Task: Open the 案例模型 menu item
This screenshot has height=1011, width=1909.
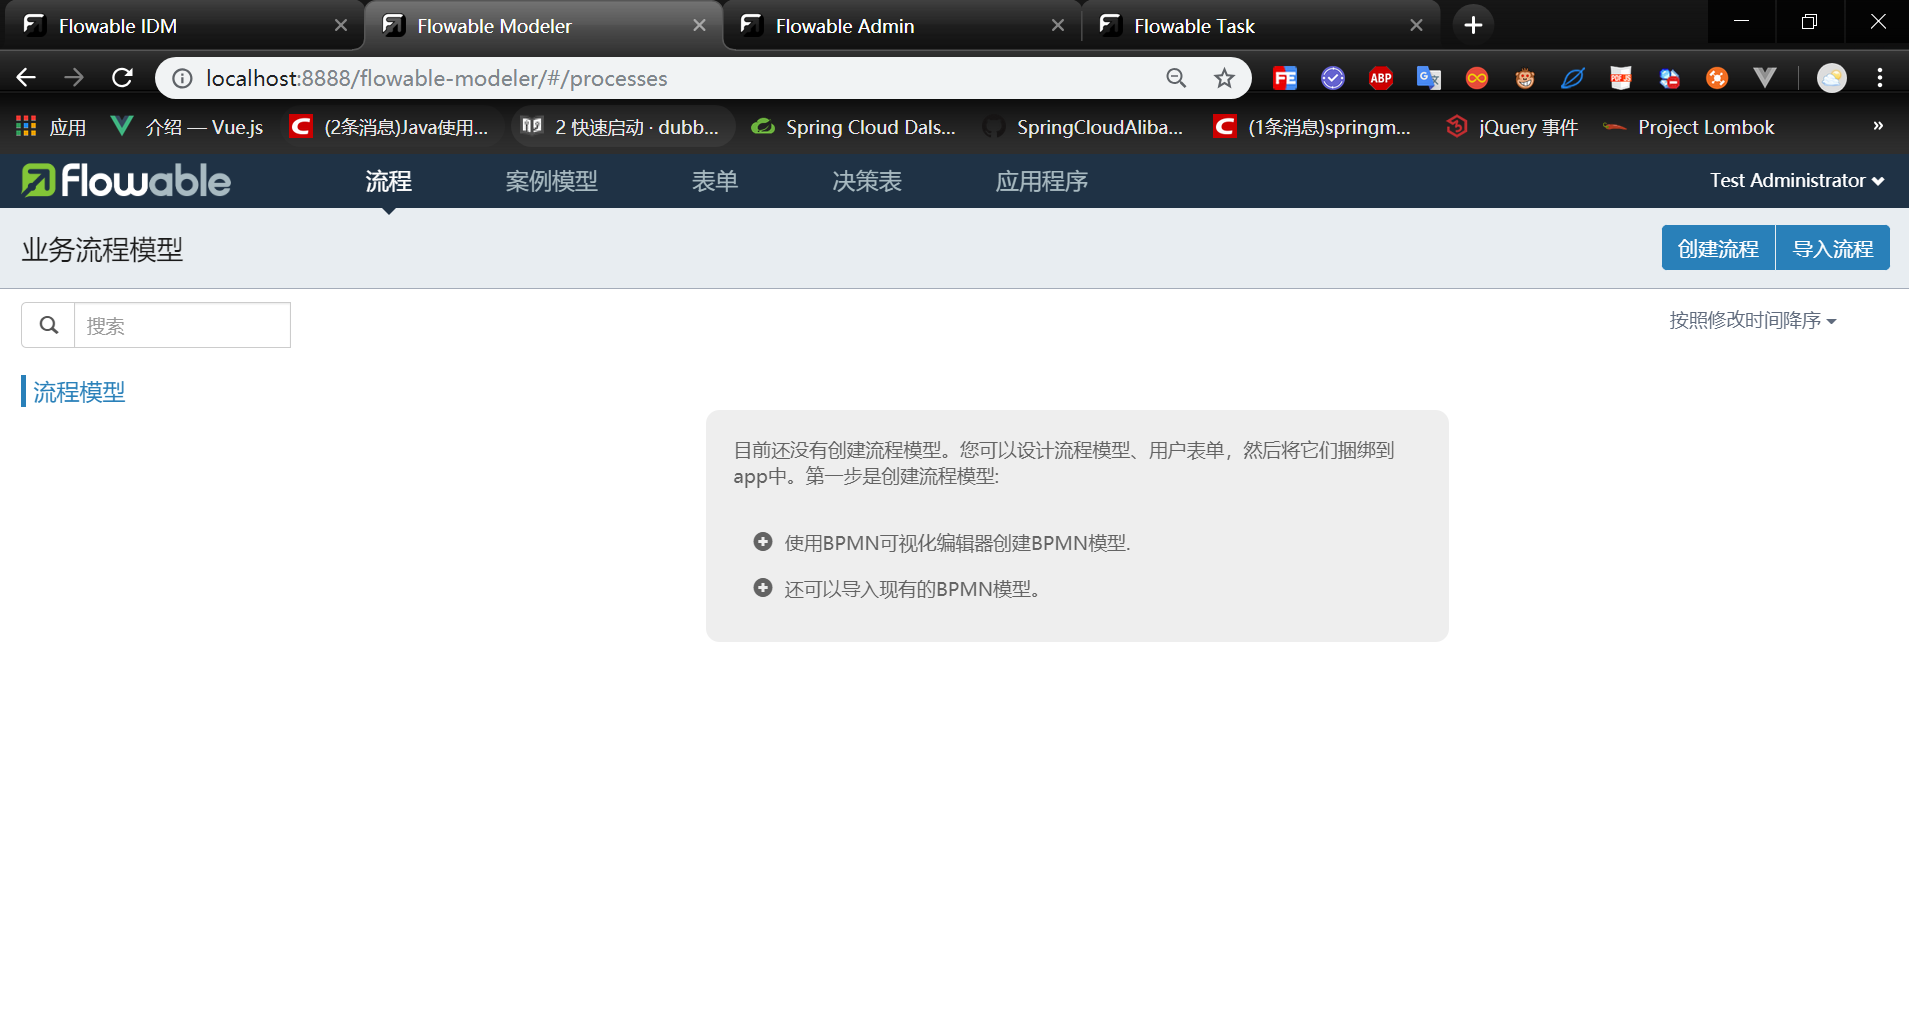Action: pyautogui.click(x=551, y=181)
